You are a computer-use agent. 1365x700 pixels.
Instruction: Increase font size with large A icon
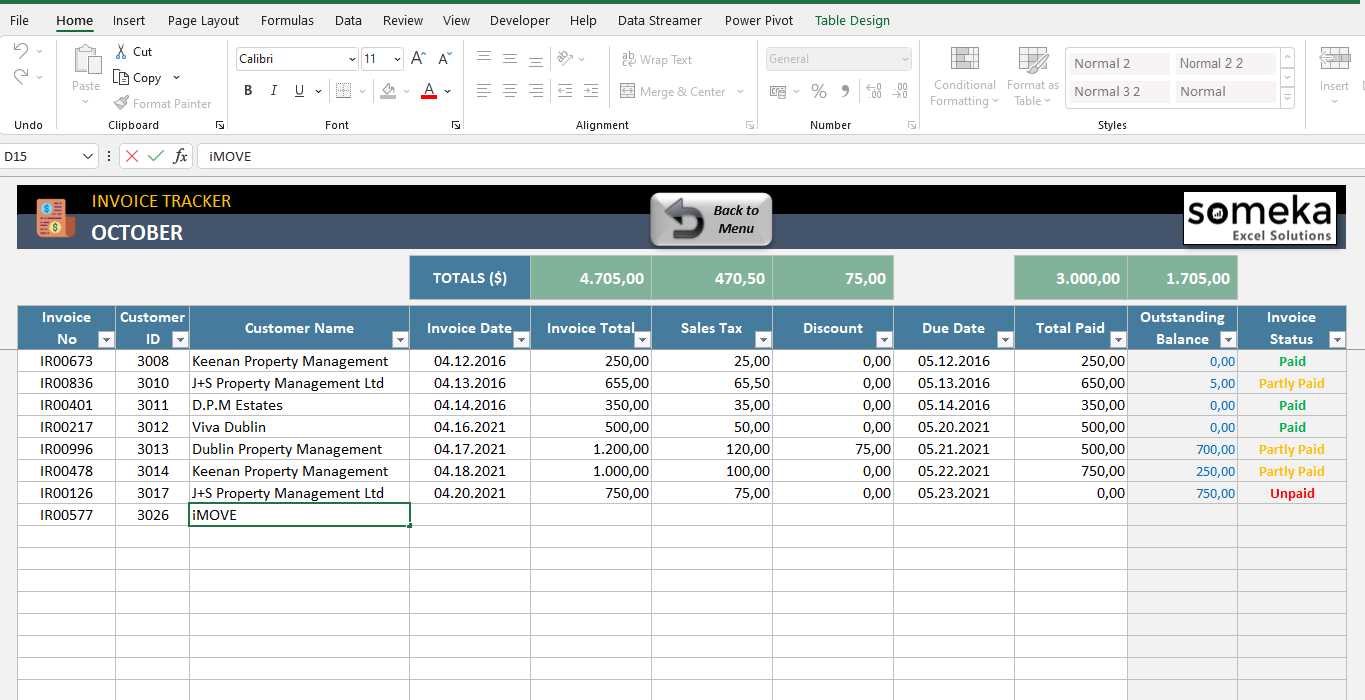coord(418,59)
